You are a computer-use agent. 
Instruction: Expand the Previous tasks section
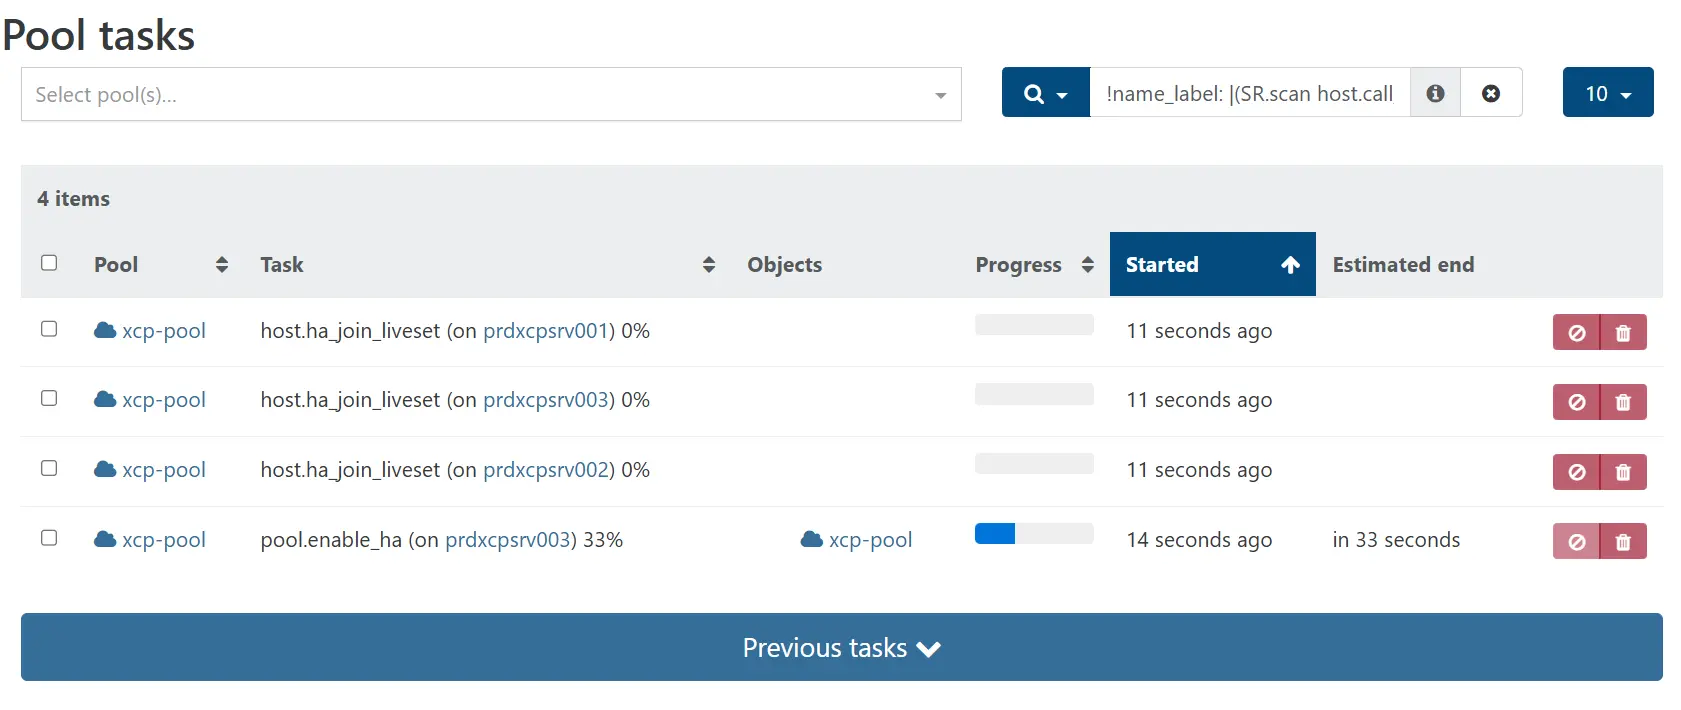841,648
